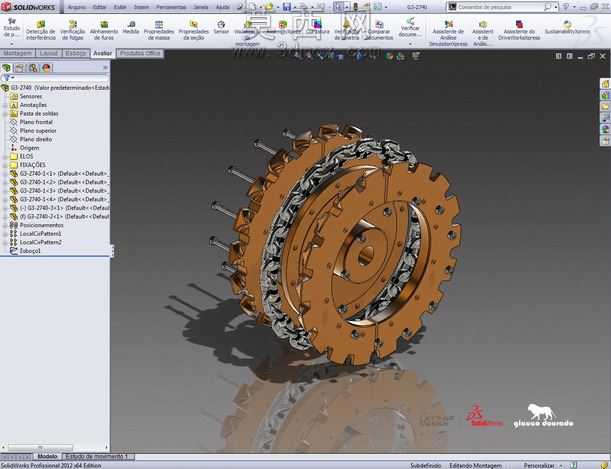The height and width of the screenshot is (469, 611).
Task: Expand the Estudo de projeto dropdown arrow
Action: [x=12, y=44]
